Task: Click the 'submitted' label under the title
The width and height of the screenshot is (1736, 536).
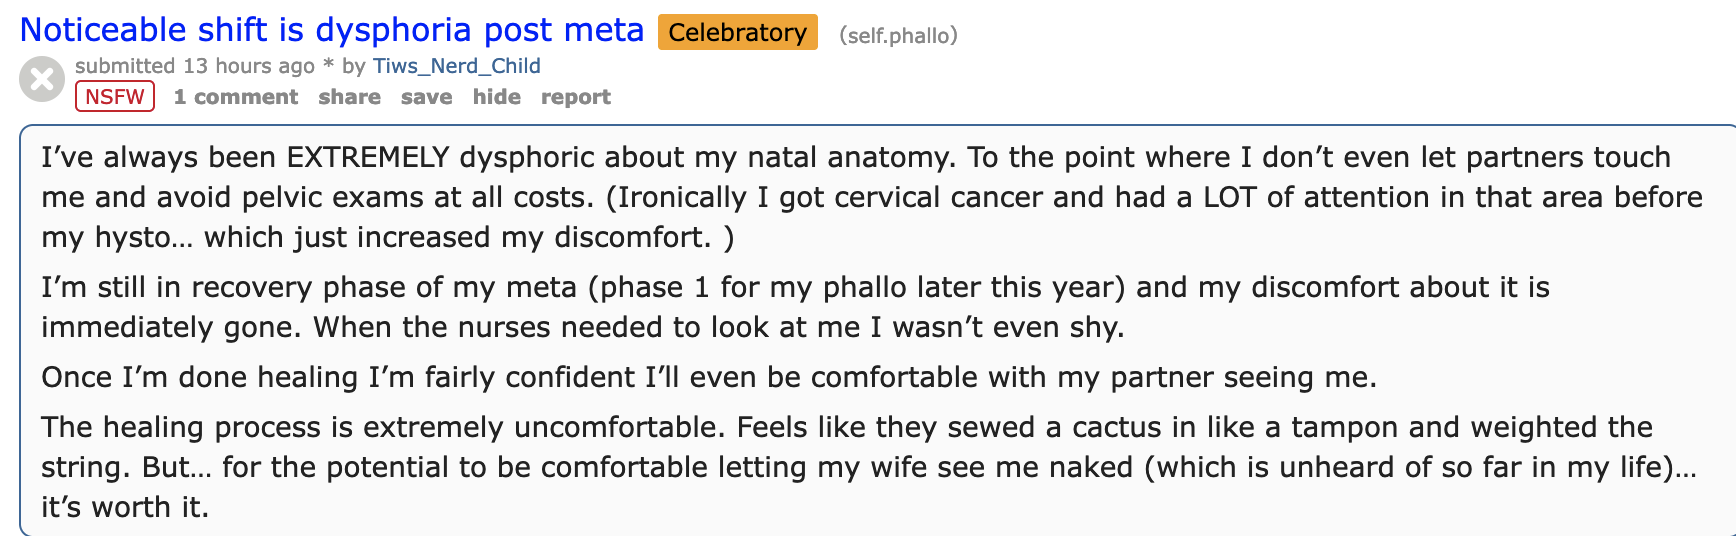Action: (125, 66)
